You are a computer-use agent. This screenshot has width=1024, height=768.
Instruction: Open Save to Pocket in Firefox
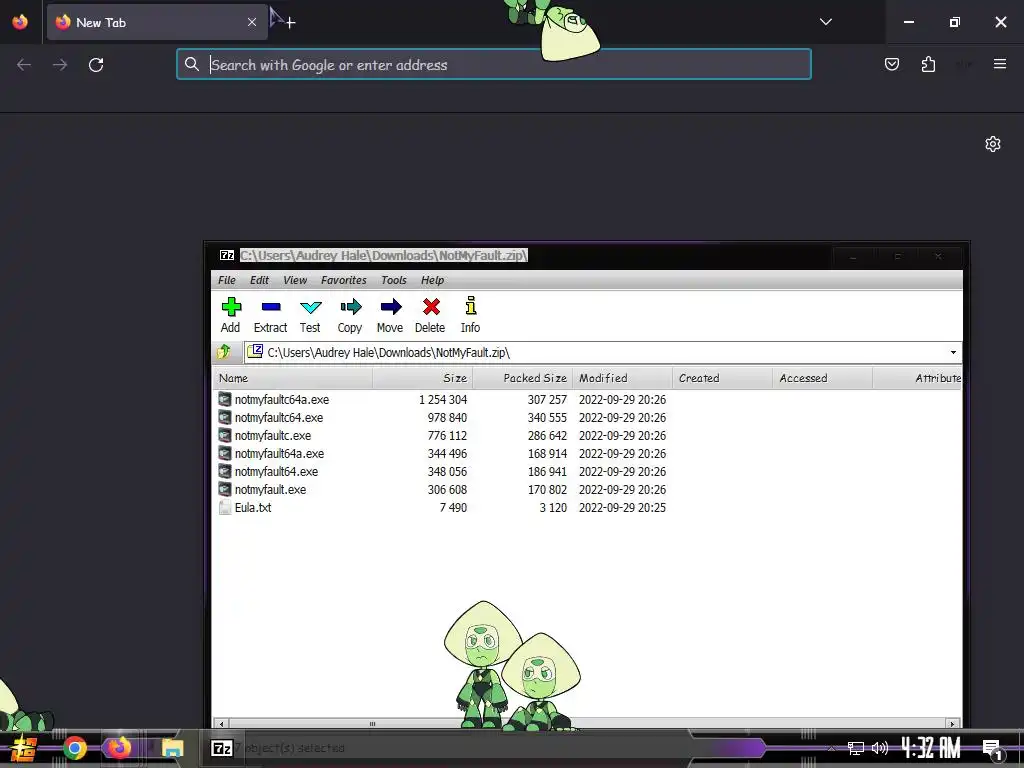[x=891, y=64]
